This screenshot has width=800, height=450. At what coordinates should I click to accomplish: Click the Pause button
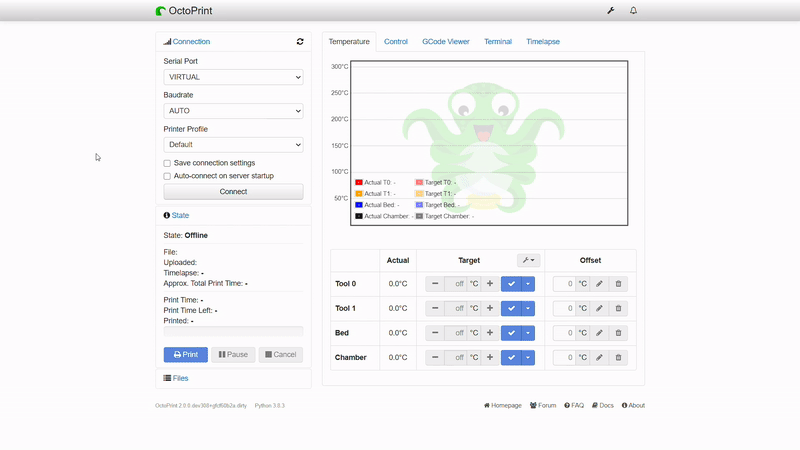233,355
